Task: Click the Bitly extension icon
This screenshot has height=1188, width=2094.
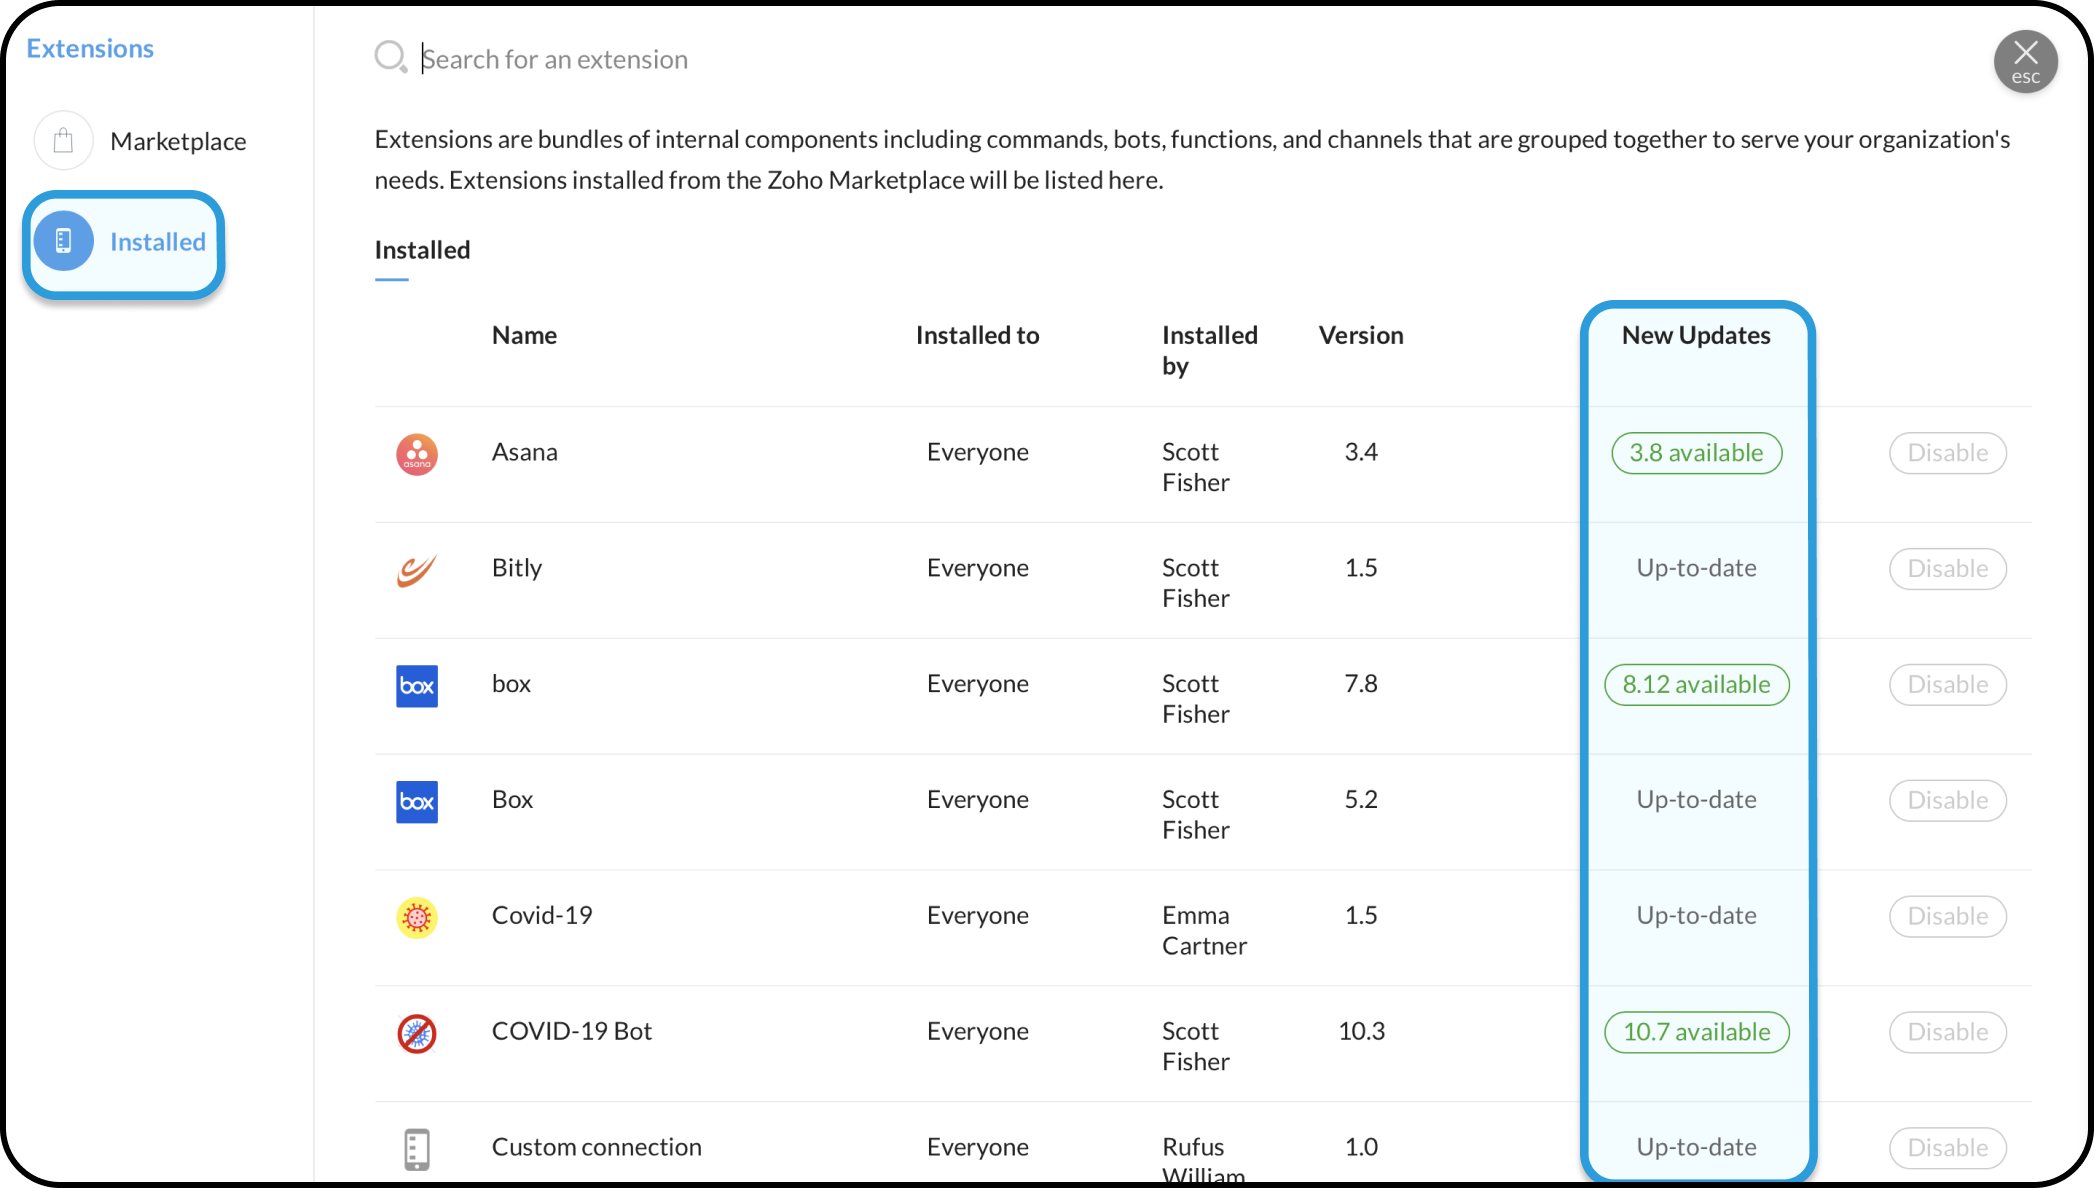Action: 417,570
